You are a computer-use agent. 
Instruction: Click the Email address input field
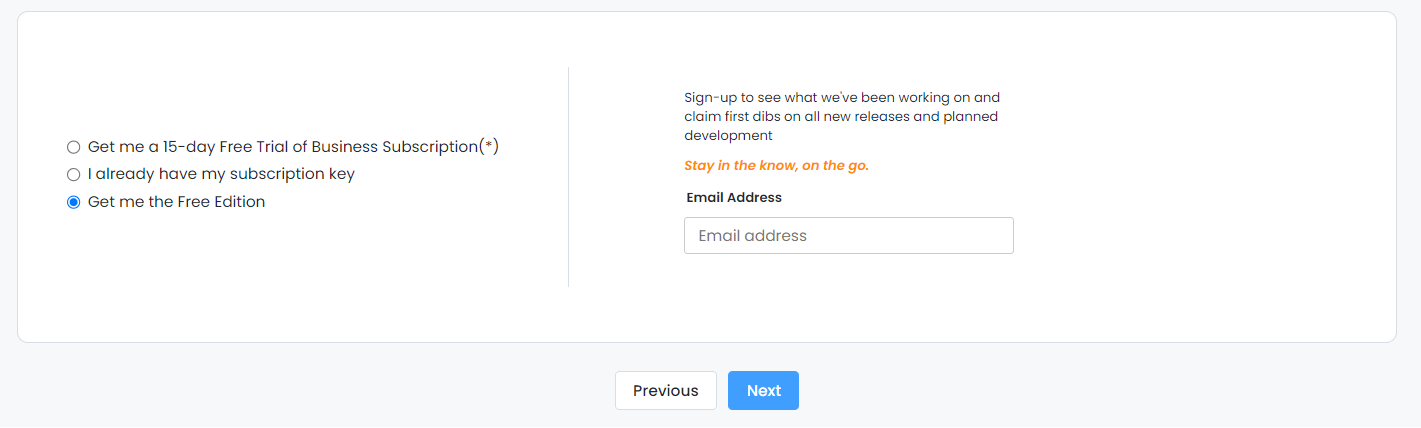point(848,236)
